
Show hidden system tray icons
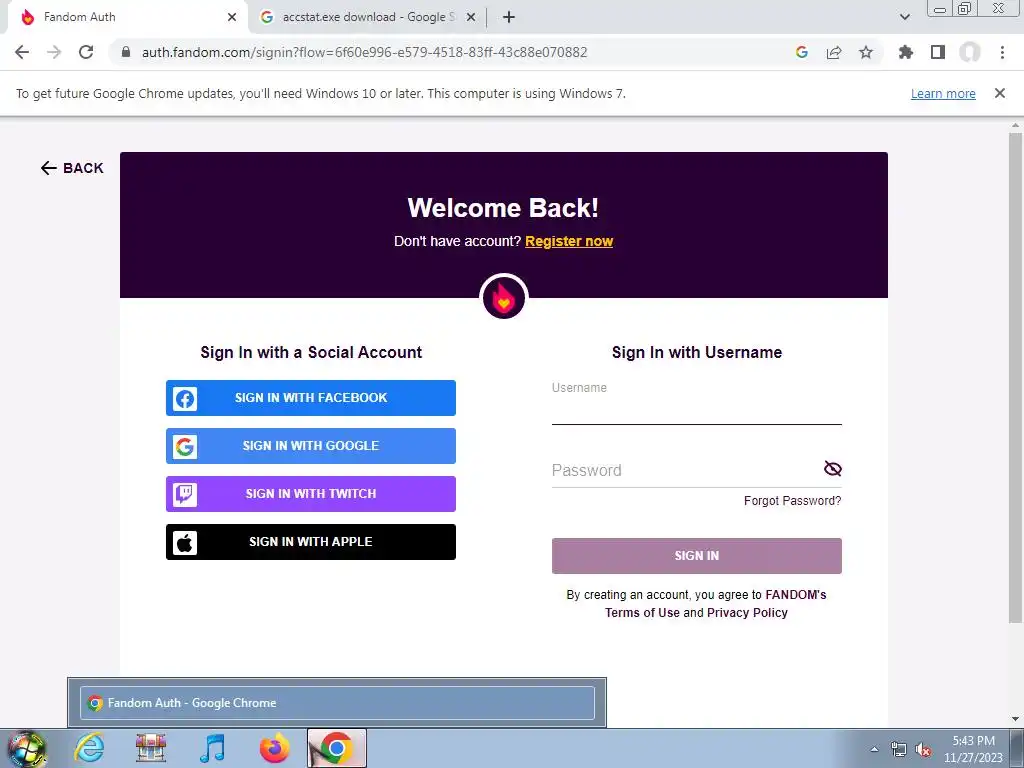click(x=874, y=749)
